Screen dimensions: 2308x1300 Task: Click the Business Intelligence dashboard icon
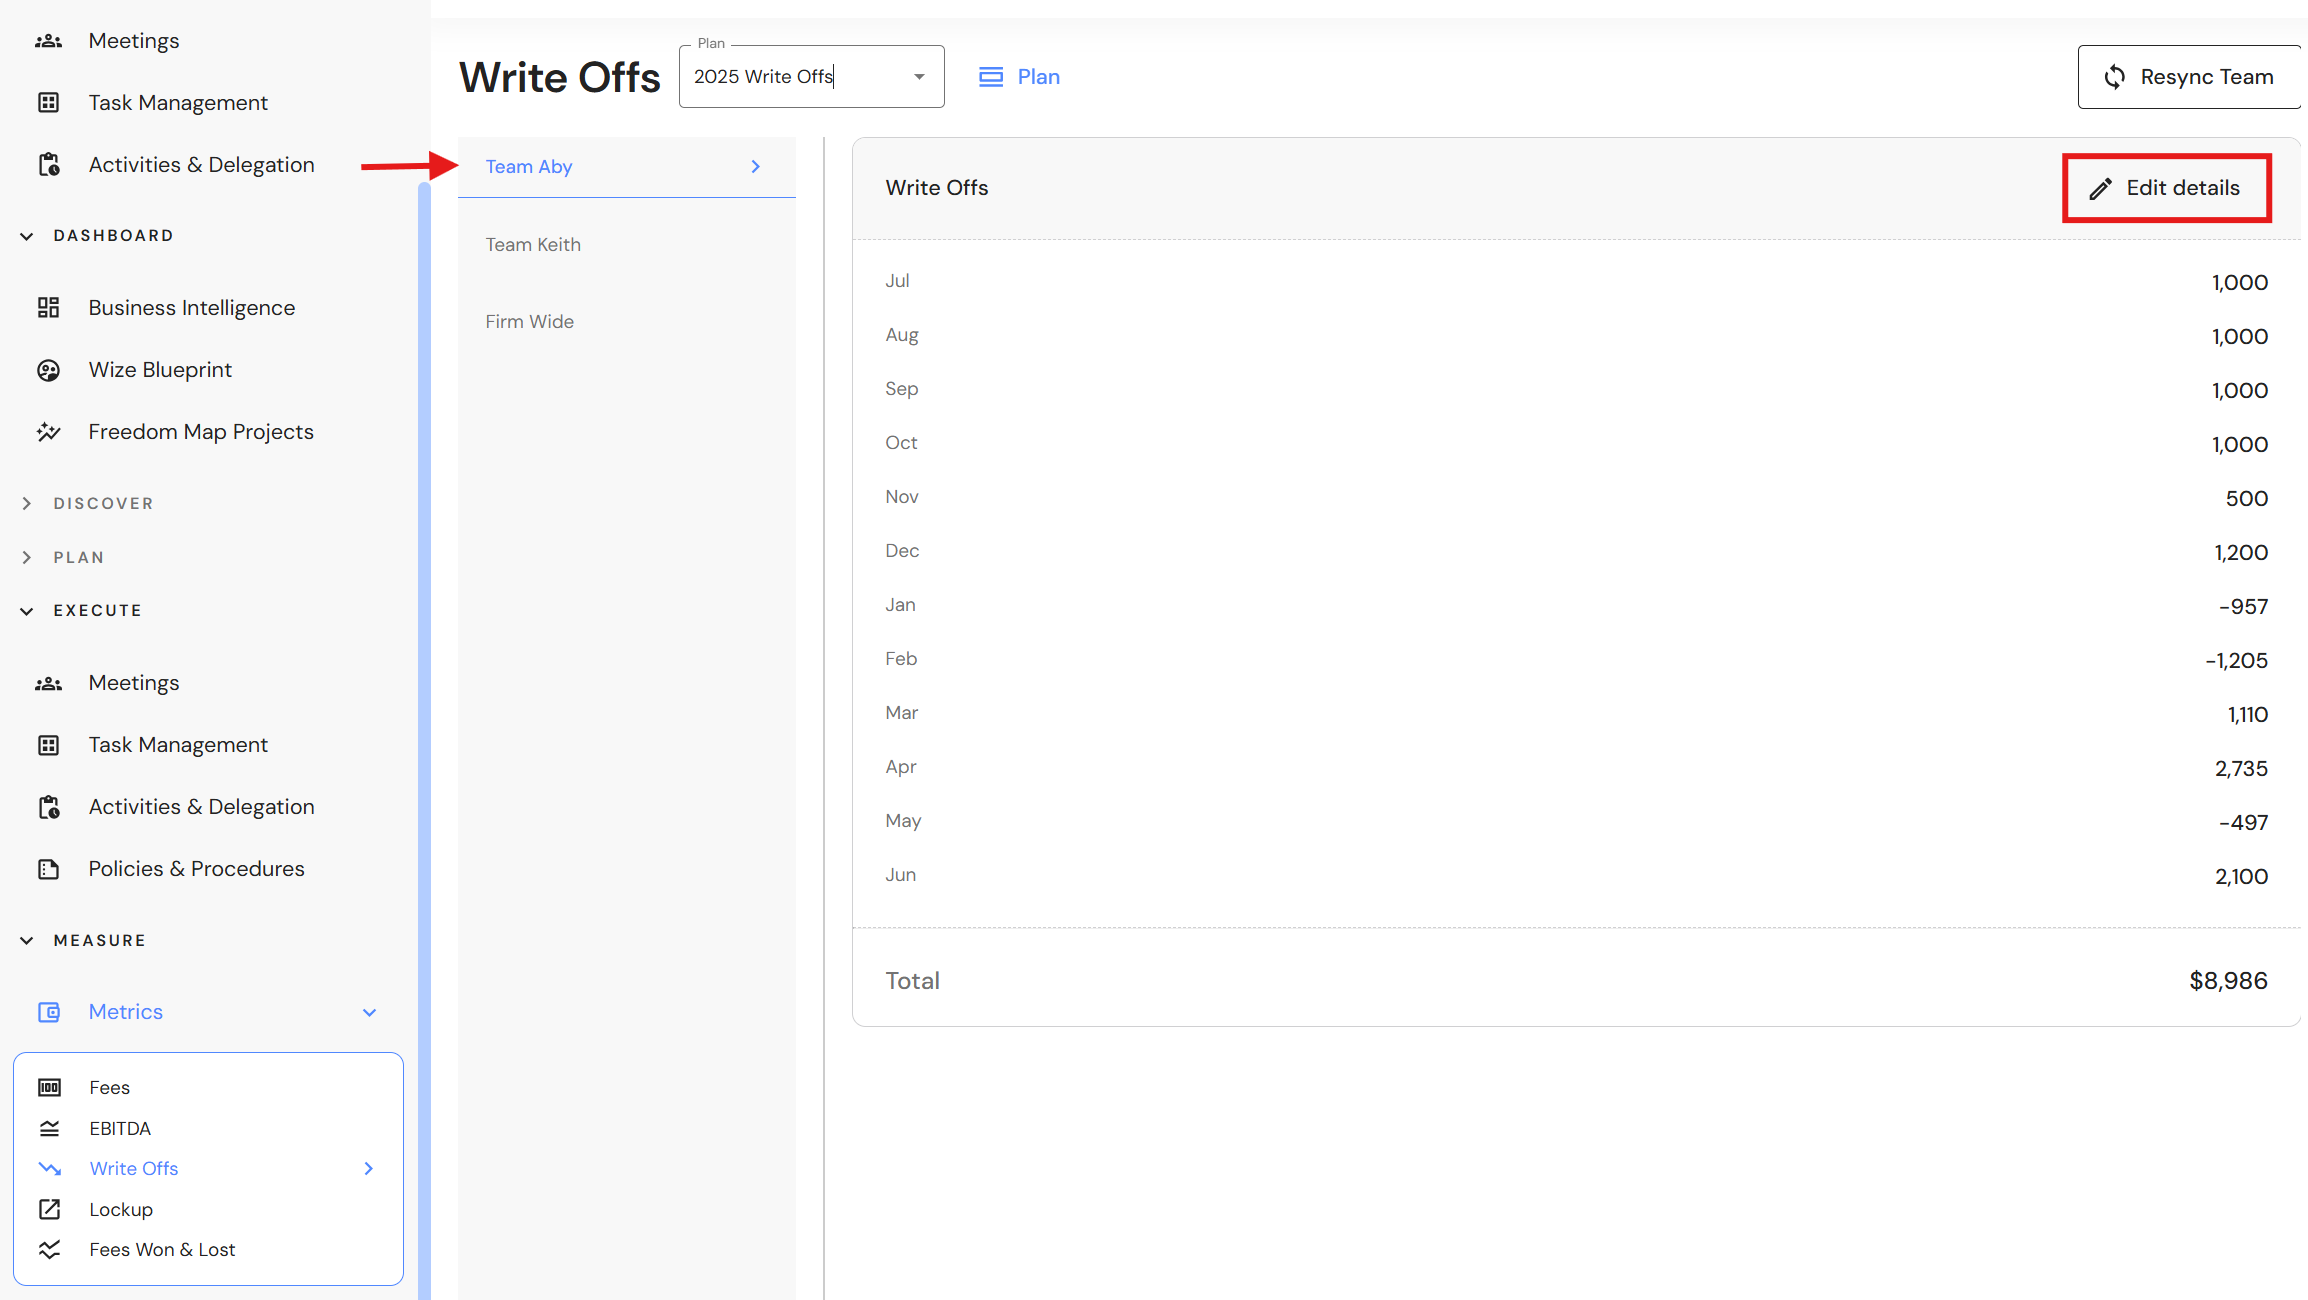(x=48, y=308)
